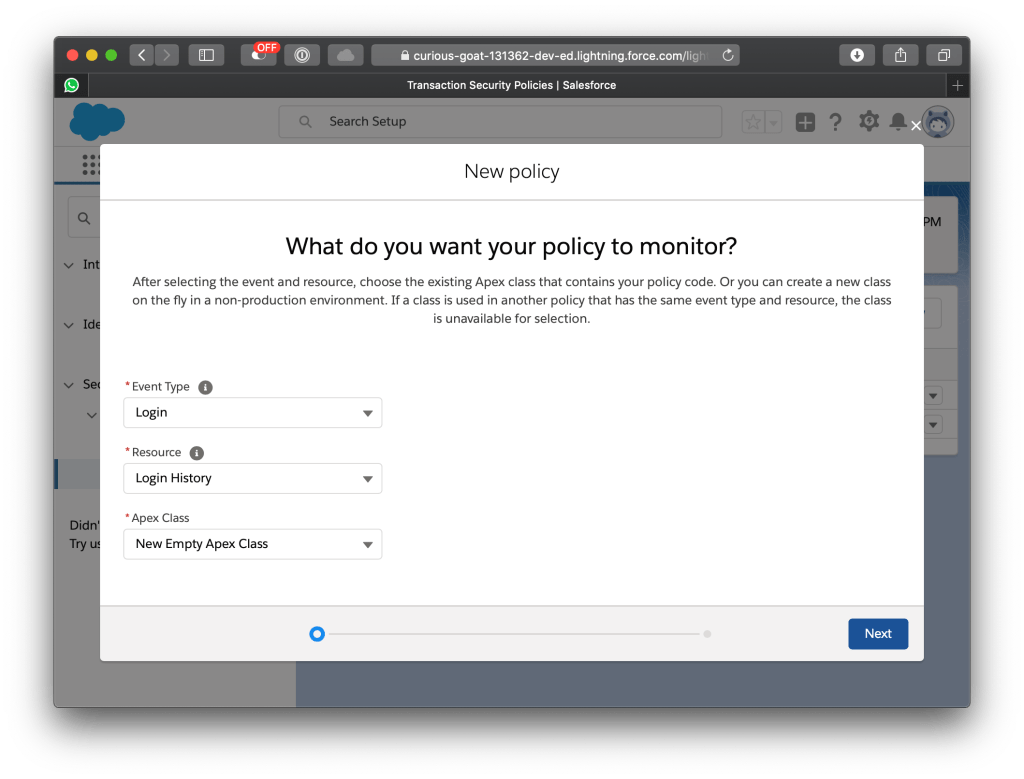Open the Event Type dropdown
The width and height of the screenshot is (1024, 779).
(x=252, y=413)
